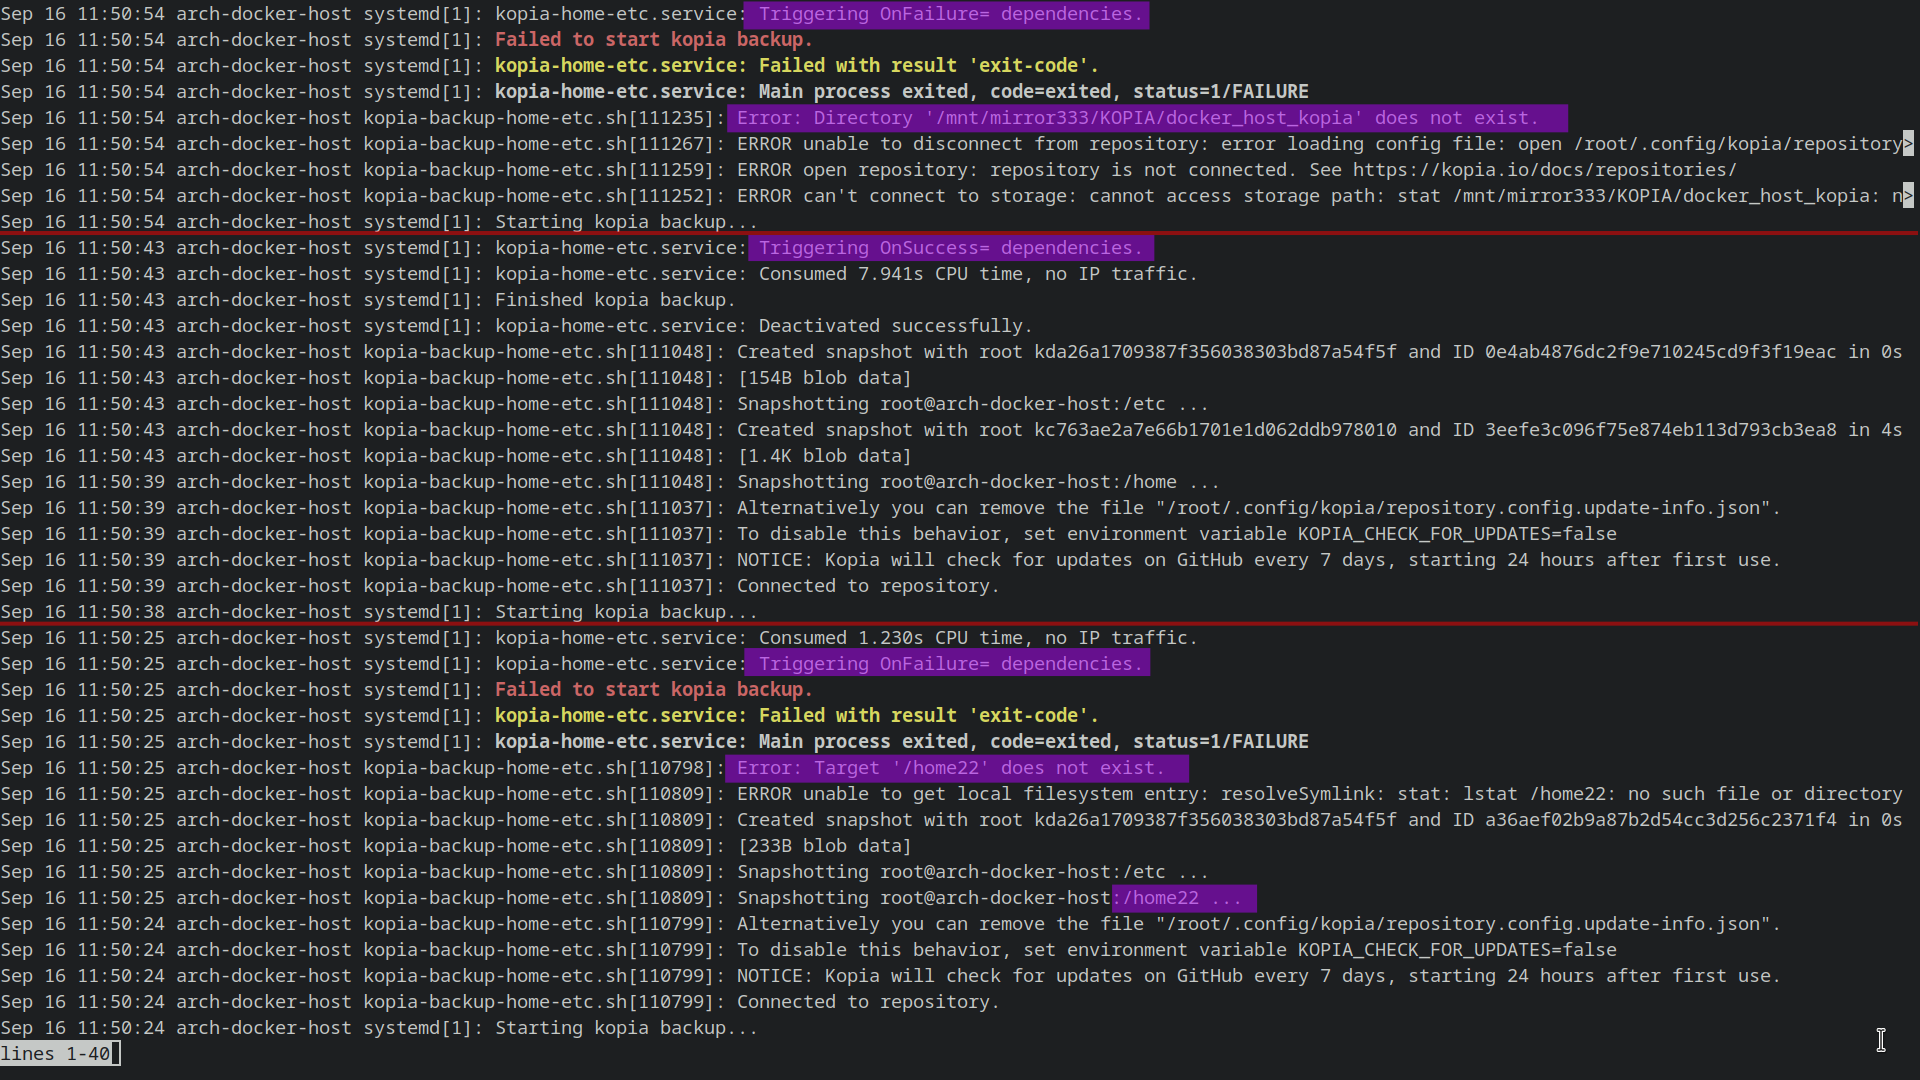Click the truncation marker on the 'unable to disconnect' line
This screenshot has width=1920, height=1080.
click(1908, 144)
